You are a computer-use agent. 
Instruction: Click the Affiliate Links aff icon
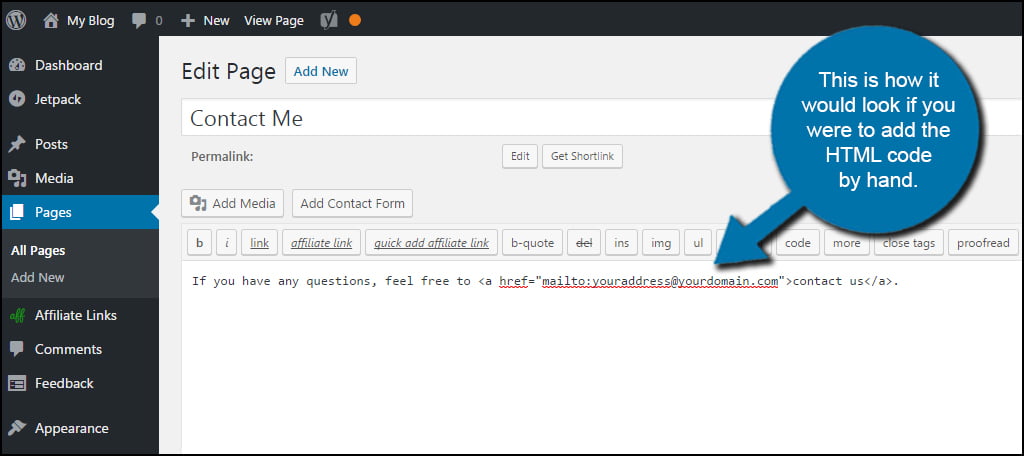[18, 316]
